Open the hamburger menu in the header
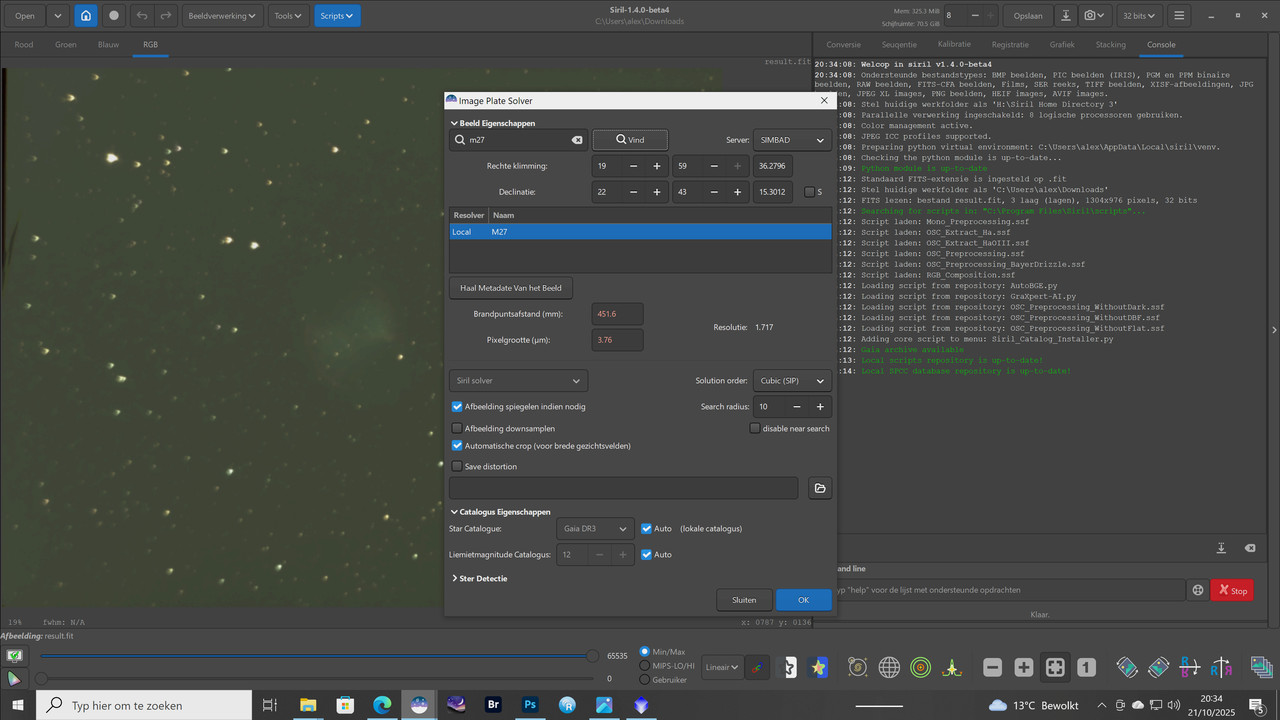Image resolution: width=1280 pixels, height=720 pixels. pyautogui.click(x=1179, y=16)
